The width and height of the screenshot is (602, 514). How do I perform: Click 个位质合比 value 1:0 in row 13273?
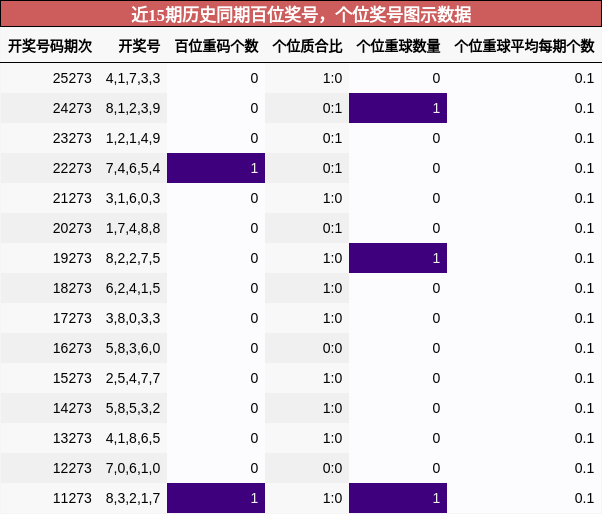(332, 438)
